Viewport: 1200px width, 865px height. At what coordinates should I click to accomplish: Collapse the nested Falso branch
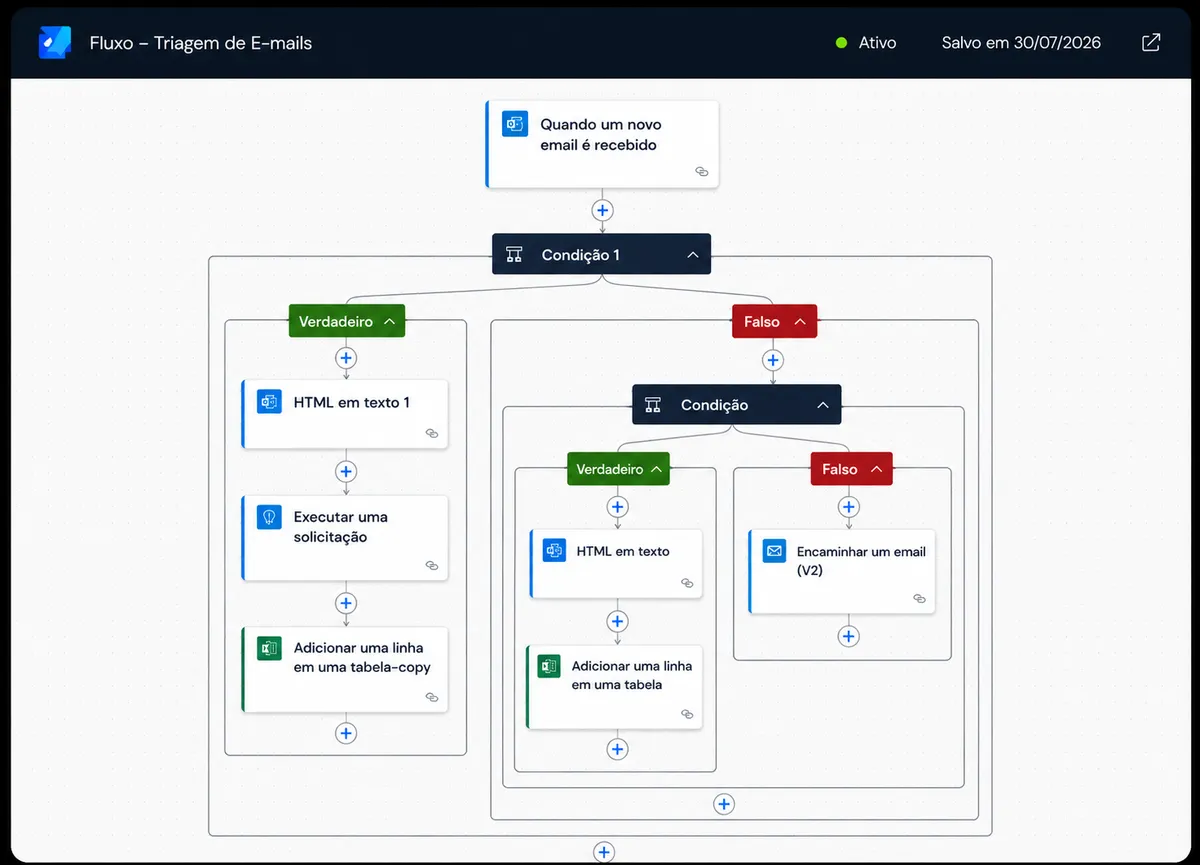[x=877, y=469]
